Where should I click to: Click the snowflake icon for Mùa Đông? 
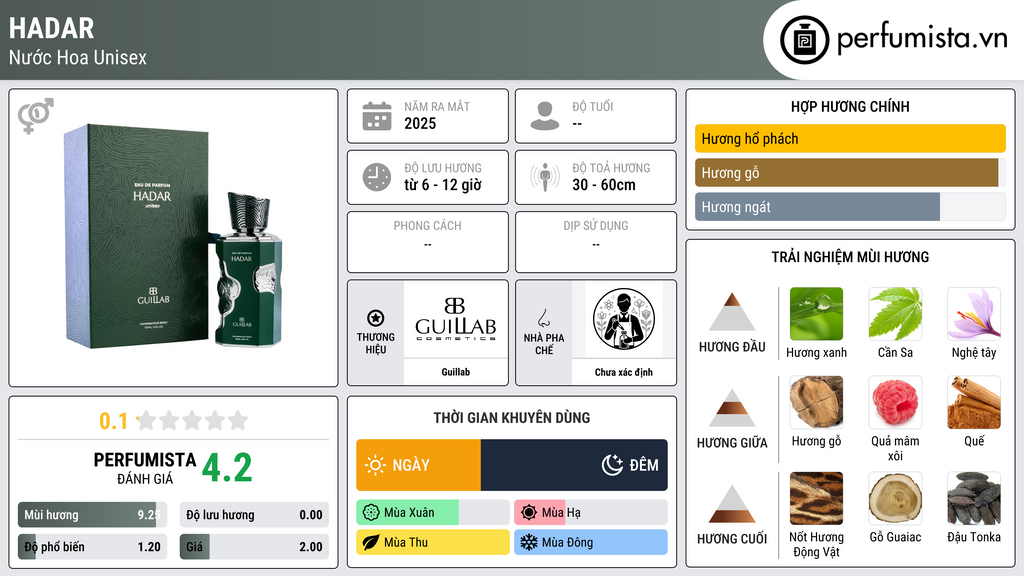(x=529, y=542)
